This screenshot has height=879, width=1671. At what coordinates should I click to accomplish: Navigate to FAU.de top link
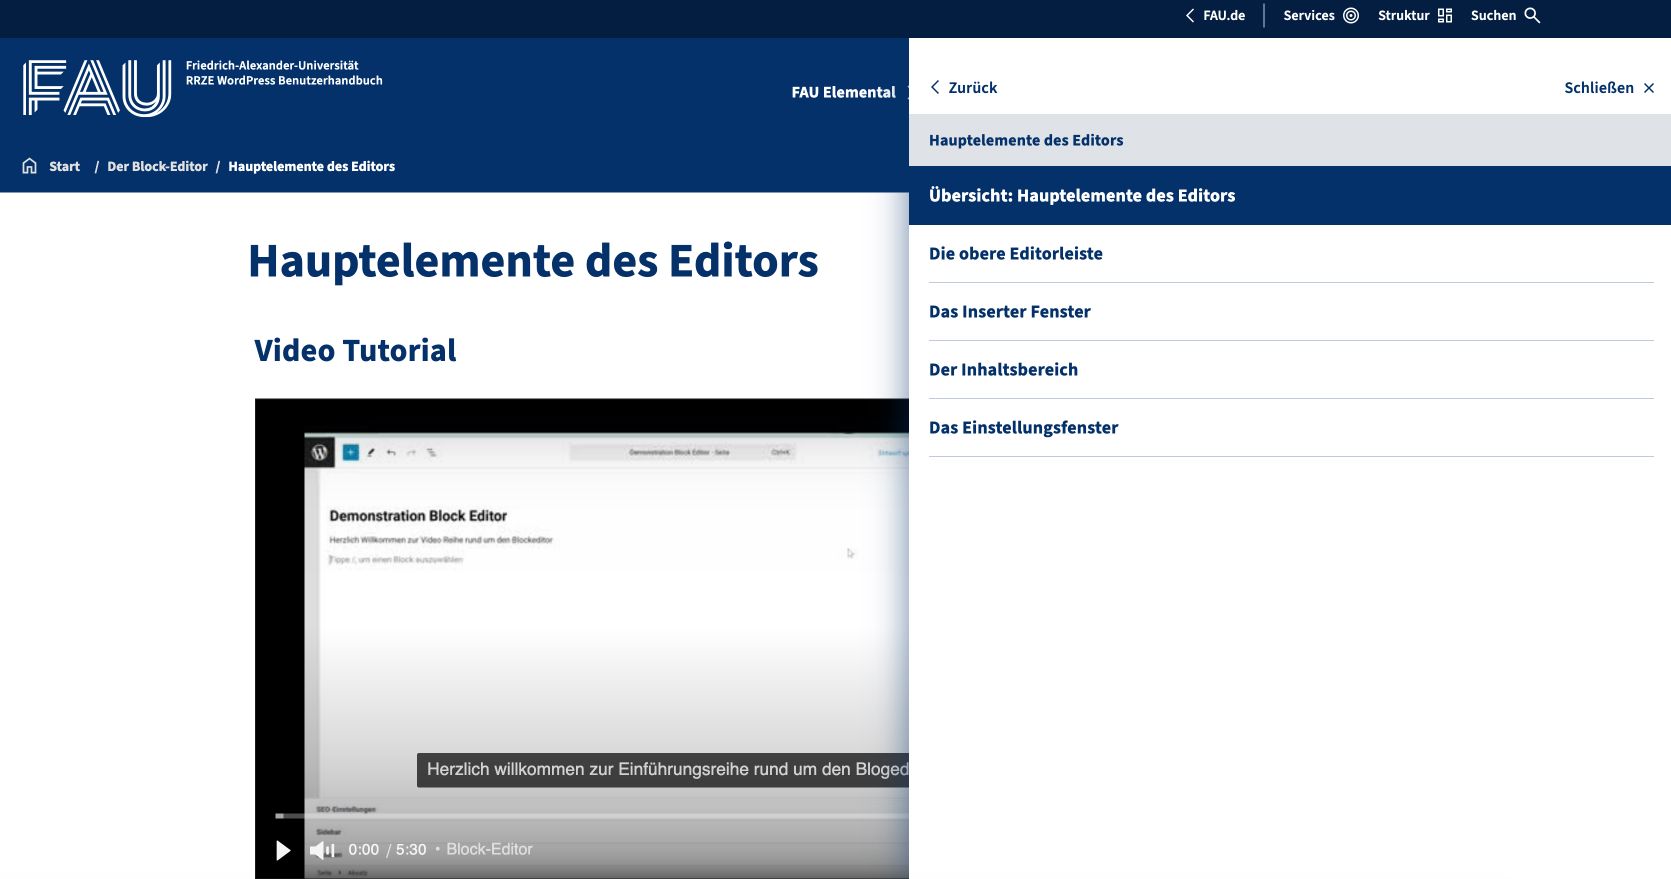click(x=1223, y=16)
